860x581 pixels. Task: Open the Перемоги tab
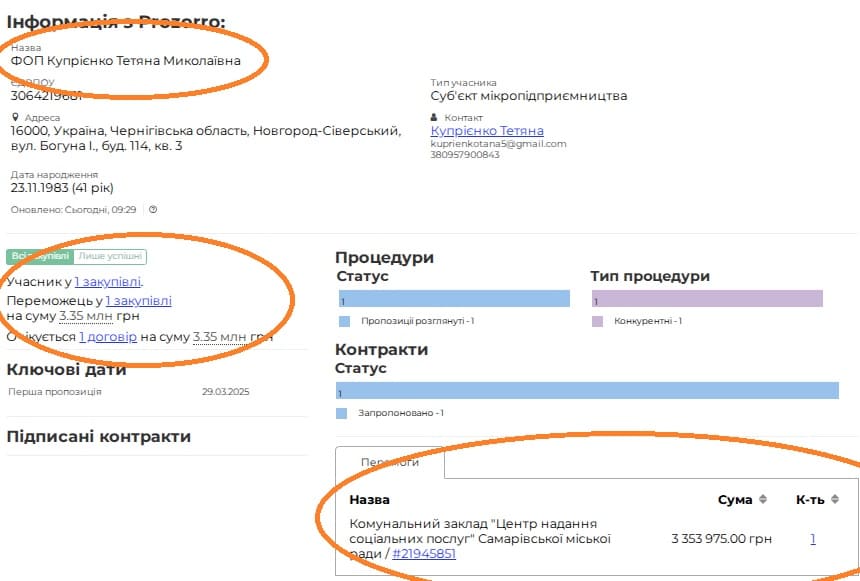point(389,462)
